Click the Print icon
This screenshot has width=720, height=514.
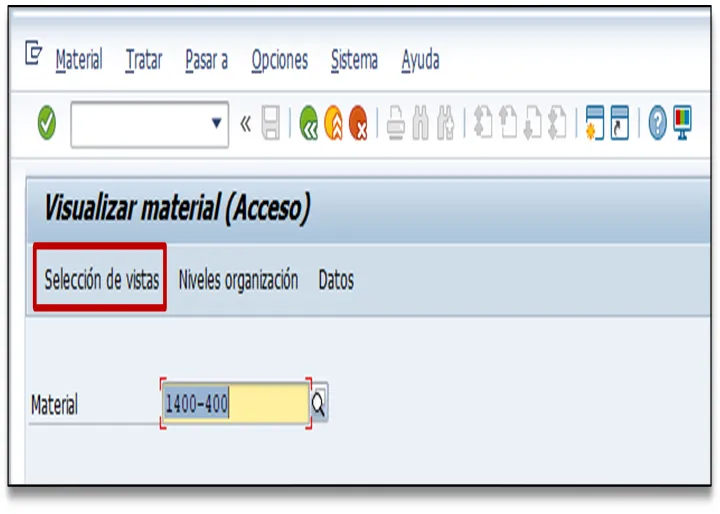click(396, 123)
